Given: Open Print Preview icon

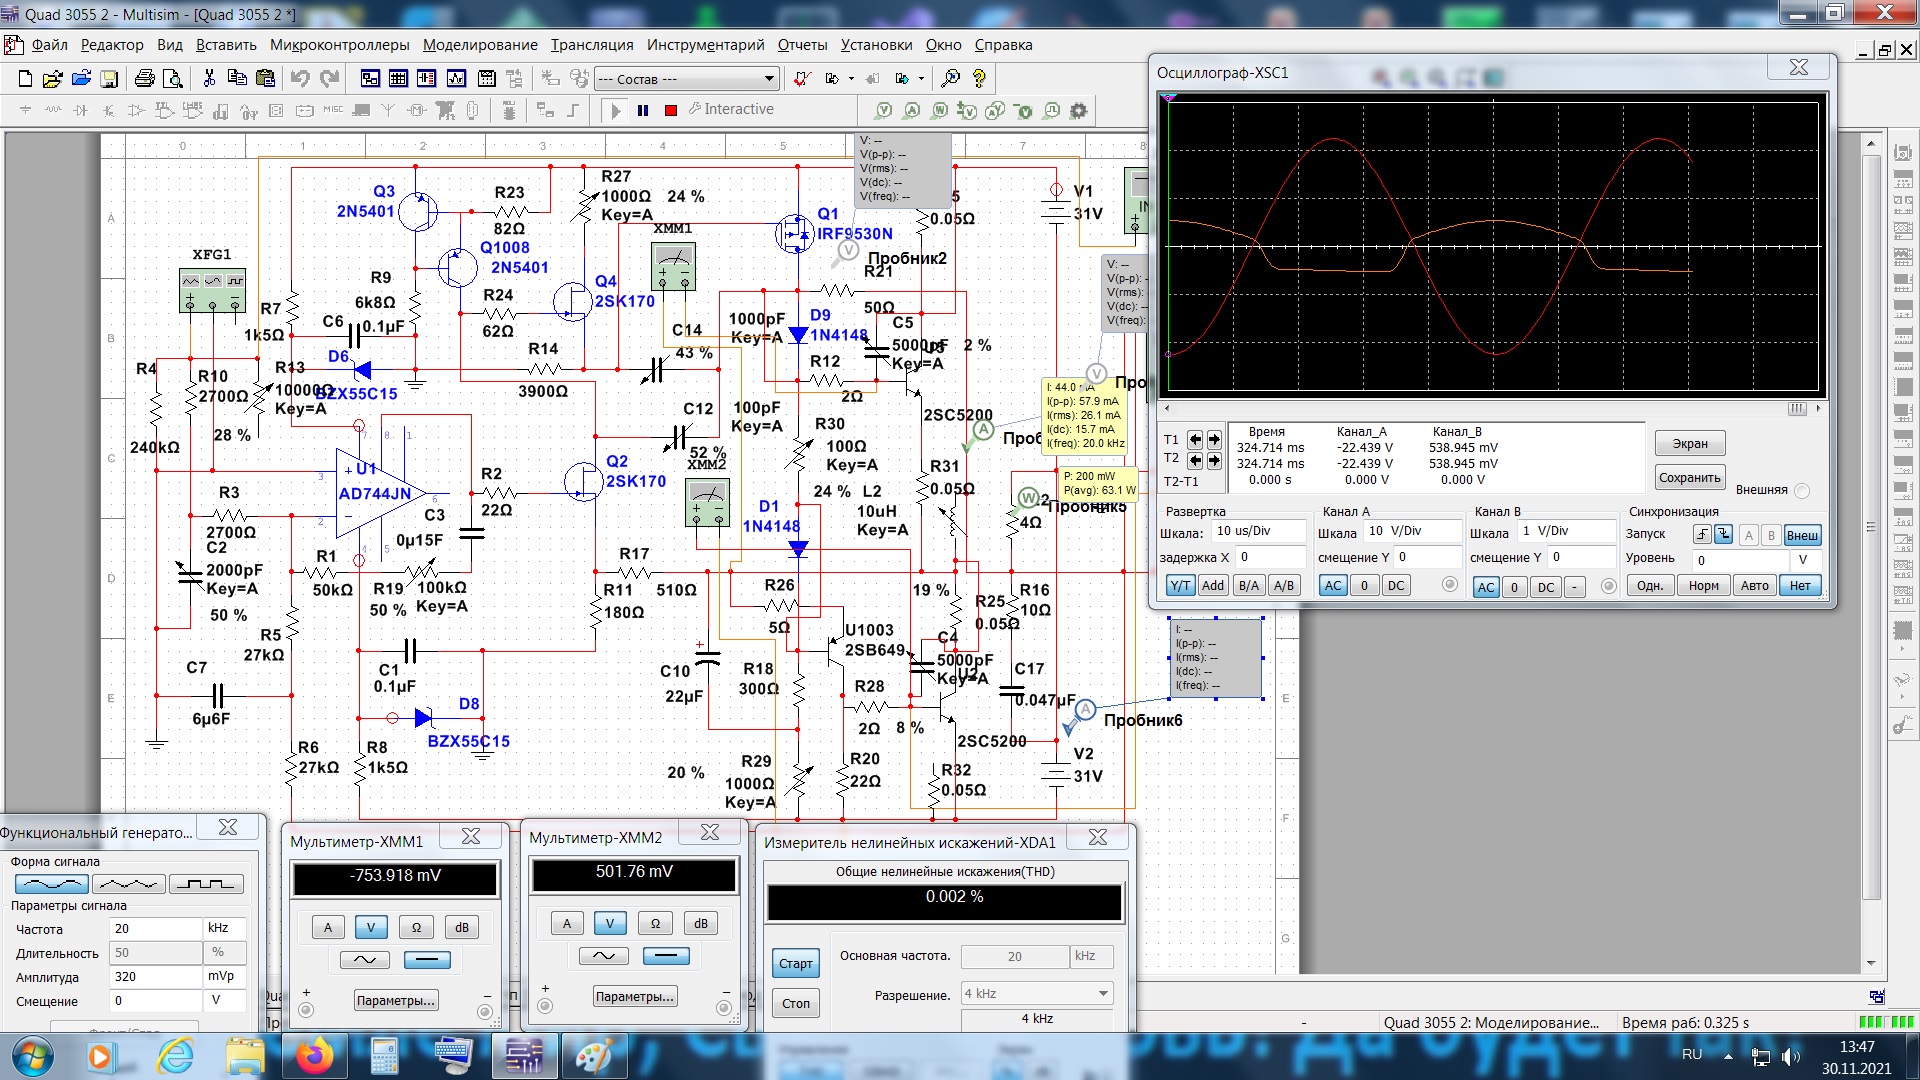Looking at the screenshot, I should 173,79.
